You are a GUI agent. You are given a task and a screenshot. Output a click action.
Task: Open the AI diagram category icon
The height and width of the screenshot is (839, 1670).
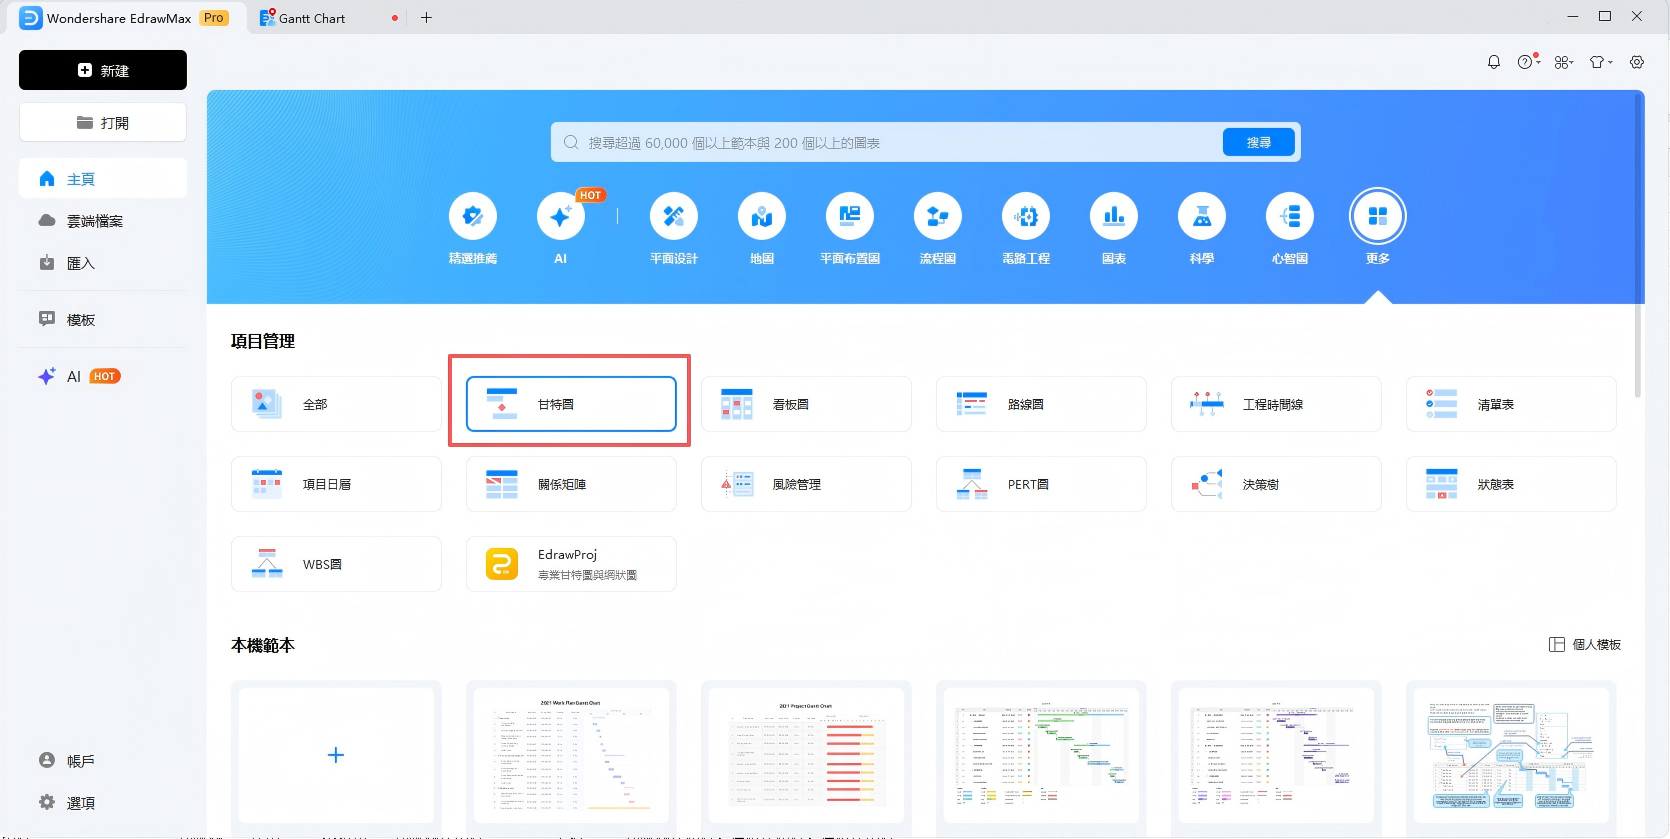[560, 216]
